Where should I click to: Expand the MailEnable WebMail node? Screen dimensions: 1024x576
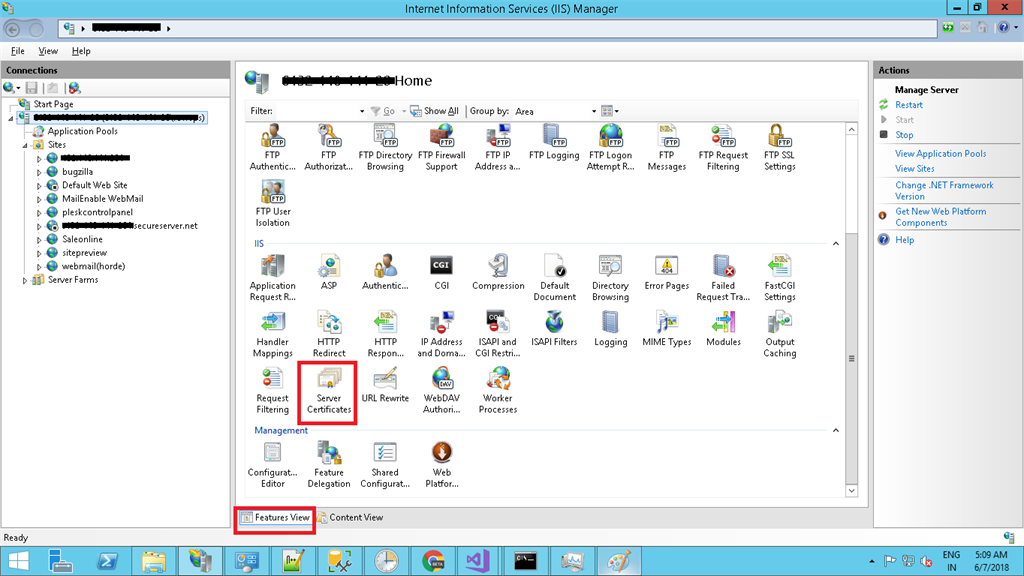(39, 199)
